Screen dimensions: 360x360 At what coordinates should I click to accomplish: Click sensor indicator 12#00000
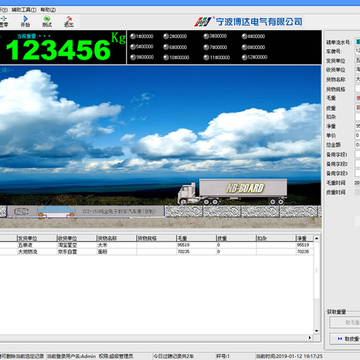tap(255, 57)
